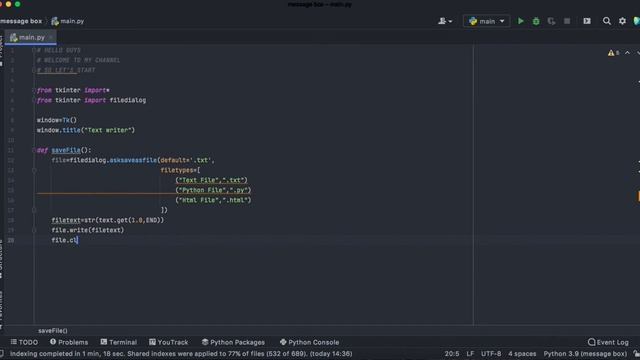Change the LF line separator
Screen dimensions: 640x360
470,353
